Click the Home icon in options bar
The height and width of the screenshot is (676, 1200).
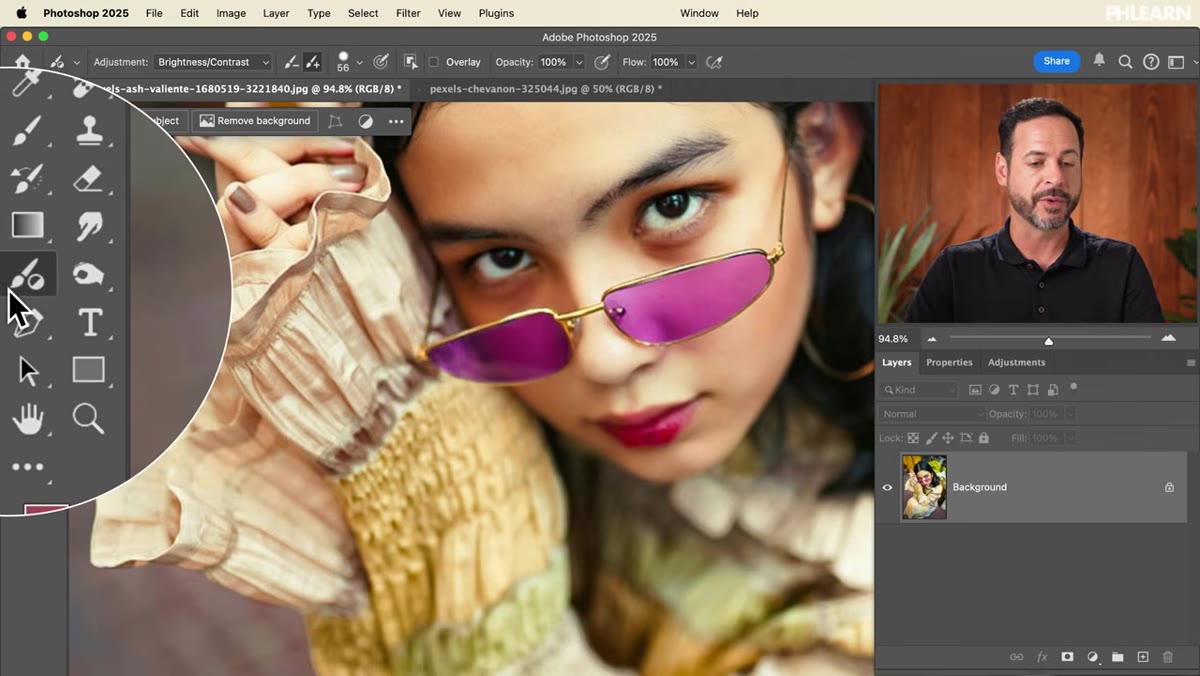coord(22,62)
